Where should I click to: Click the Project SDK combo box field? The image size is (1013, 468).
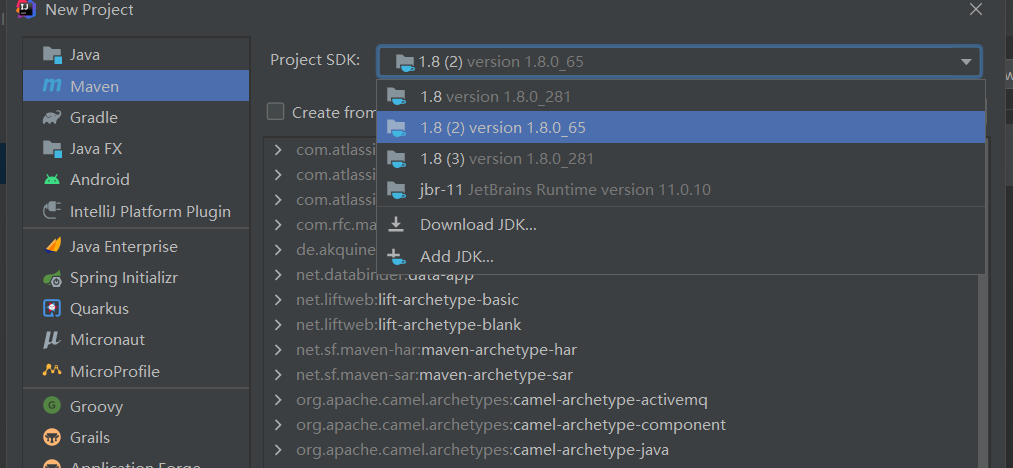680,62
